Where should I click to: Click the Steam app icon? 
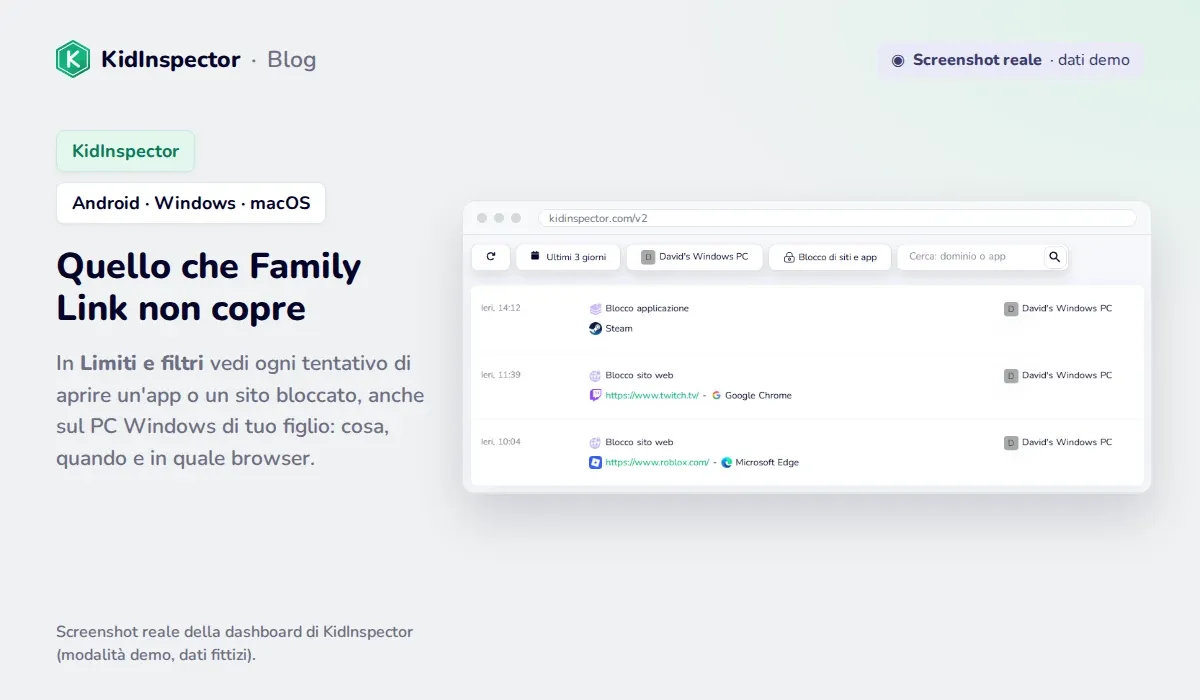tap(596, 328)
